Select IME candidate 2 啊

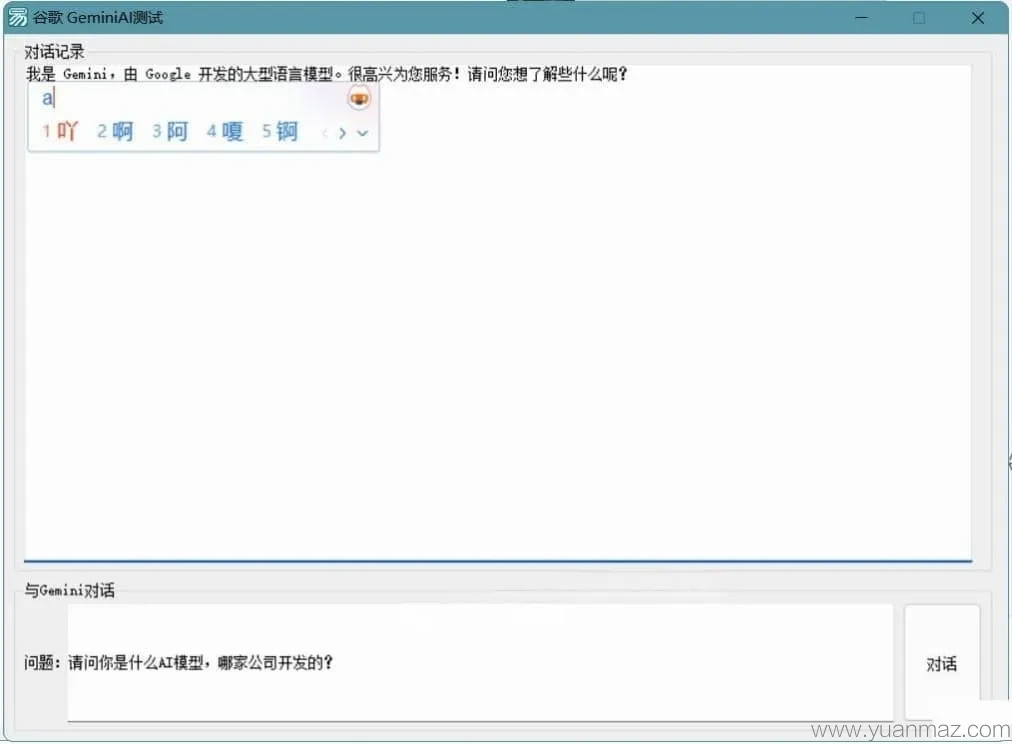click(115, 132)
